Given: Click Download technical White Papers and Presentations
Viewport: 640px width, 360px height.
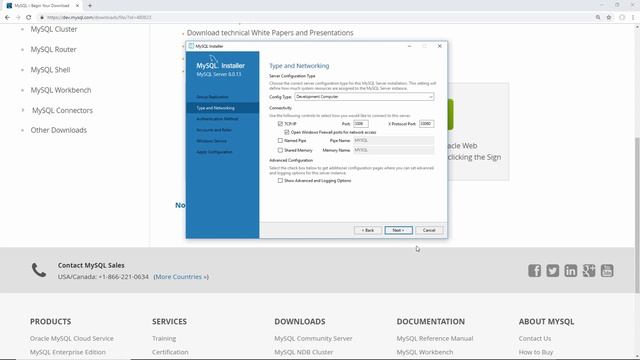Looking at the screenshot, I should pos(270,33).
